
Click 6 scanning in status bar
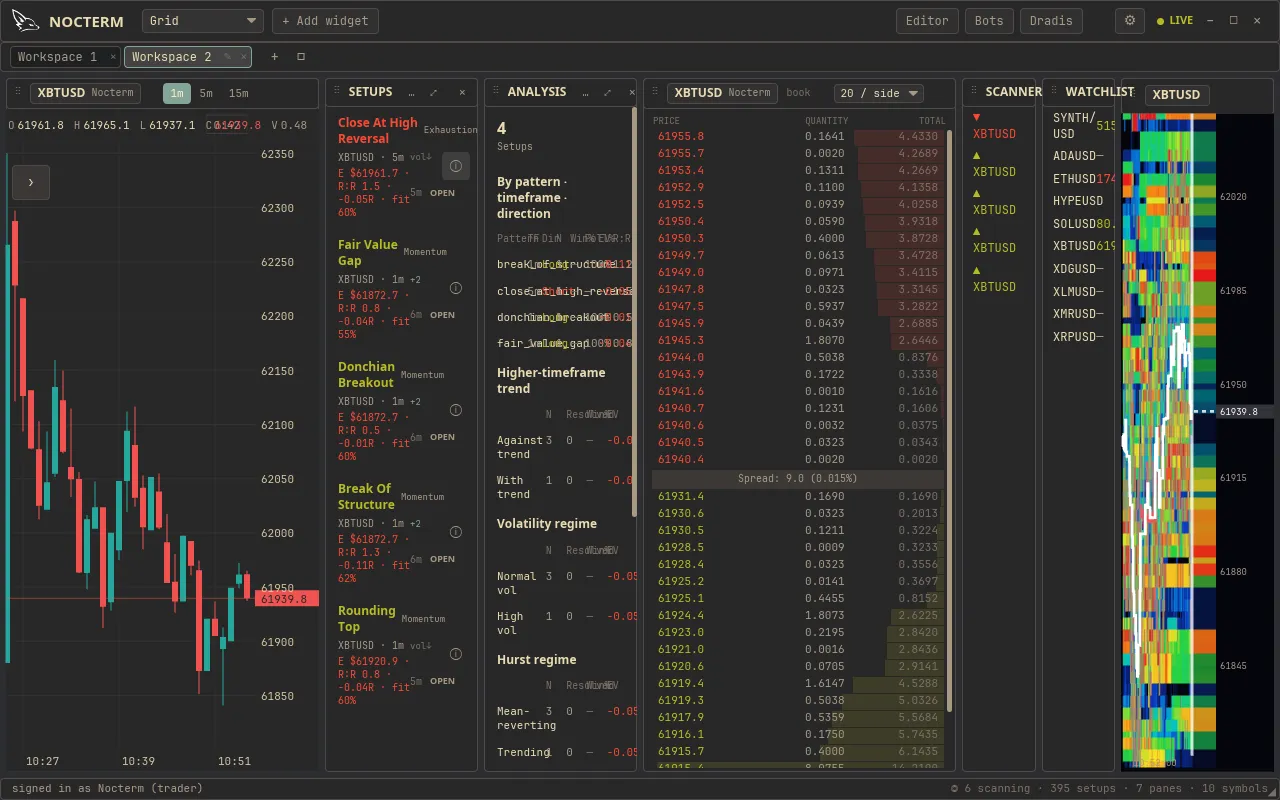990,788
